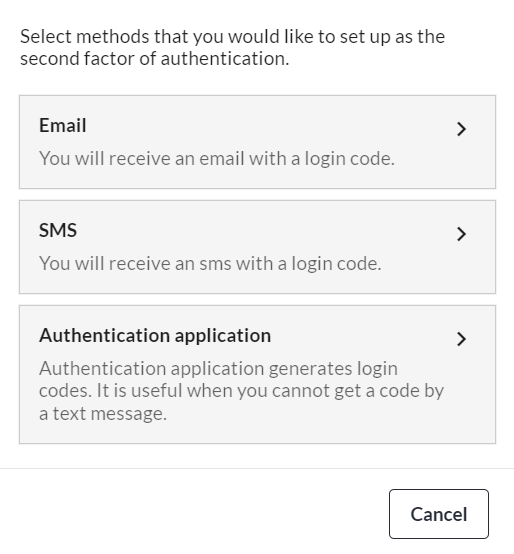Select the Email second factor method
The height and width of the screenshot is (554, 514).
click(x=258, y=142)
